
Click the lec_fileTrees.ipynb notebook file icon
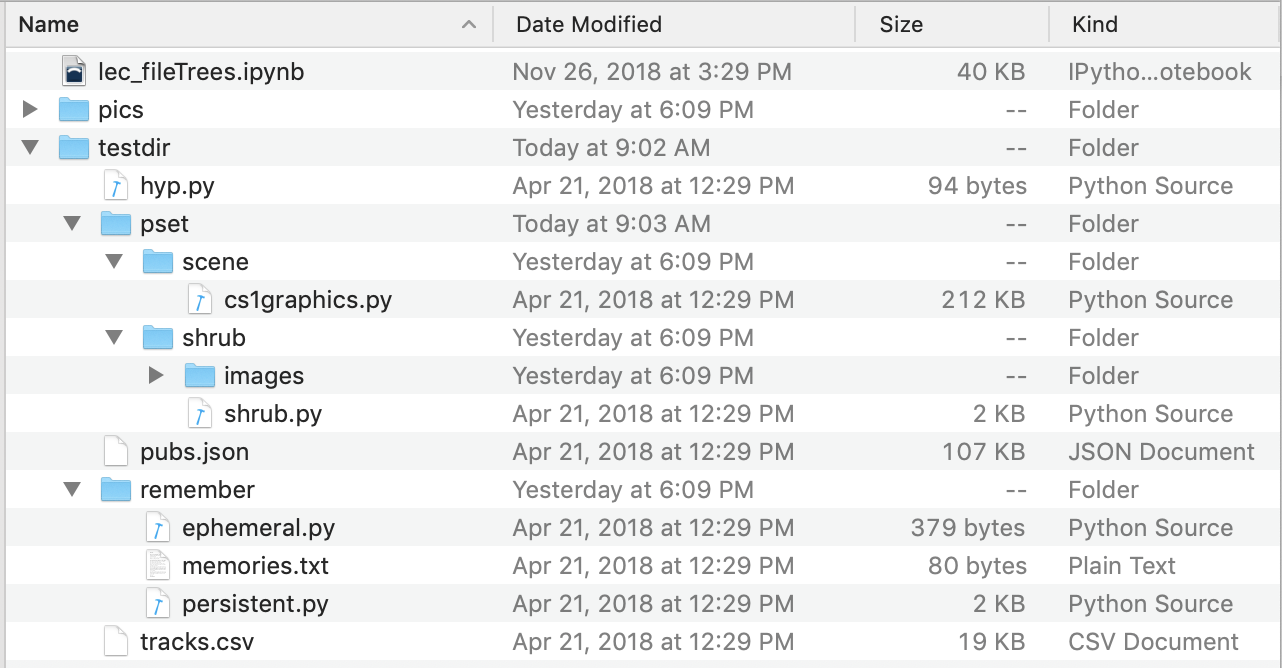pyautogui.click(x=74, y=72)
